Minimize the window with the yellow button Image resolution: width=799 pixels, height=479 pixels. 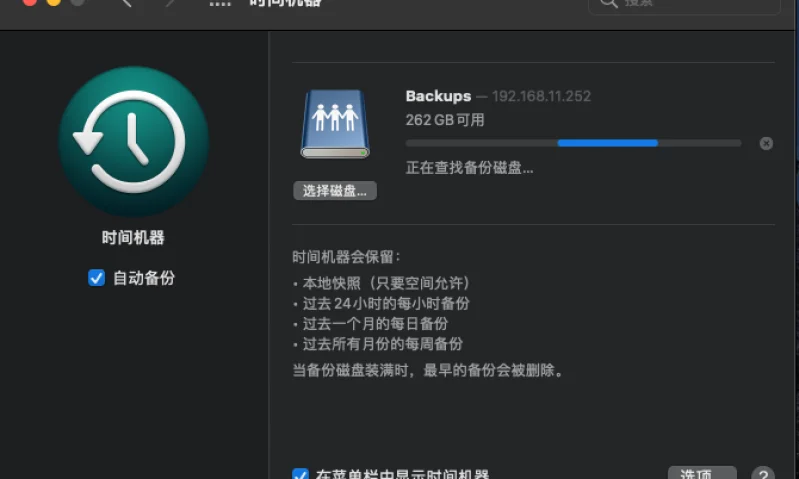(x=54, y=2)
